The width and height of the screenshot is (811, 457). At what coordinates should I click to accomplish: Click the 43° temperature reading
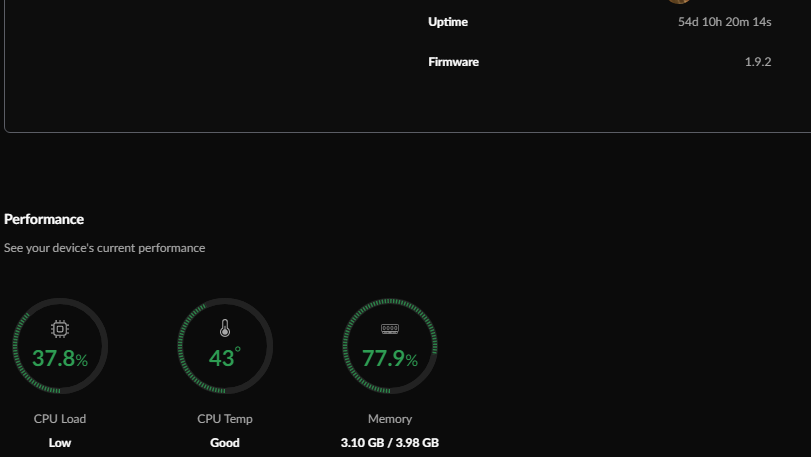[225, 358]
